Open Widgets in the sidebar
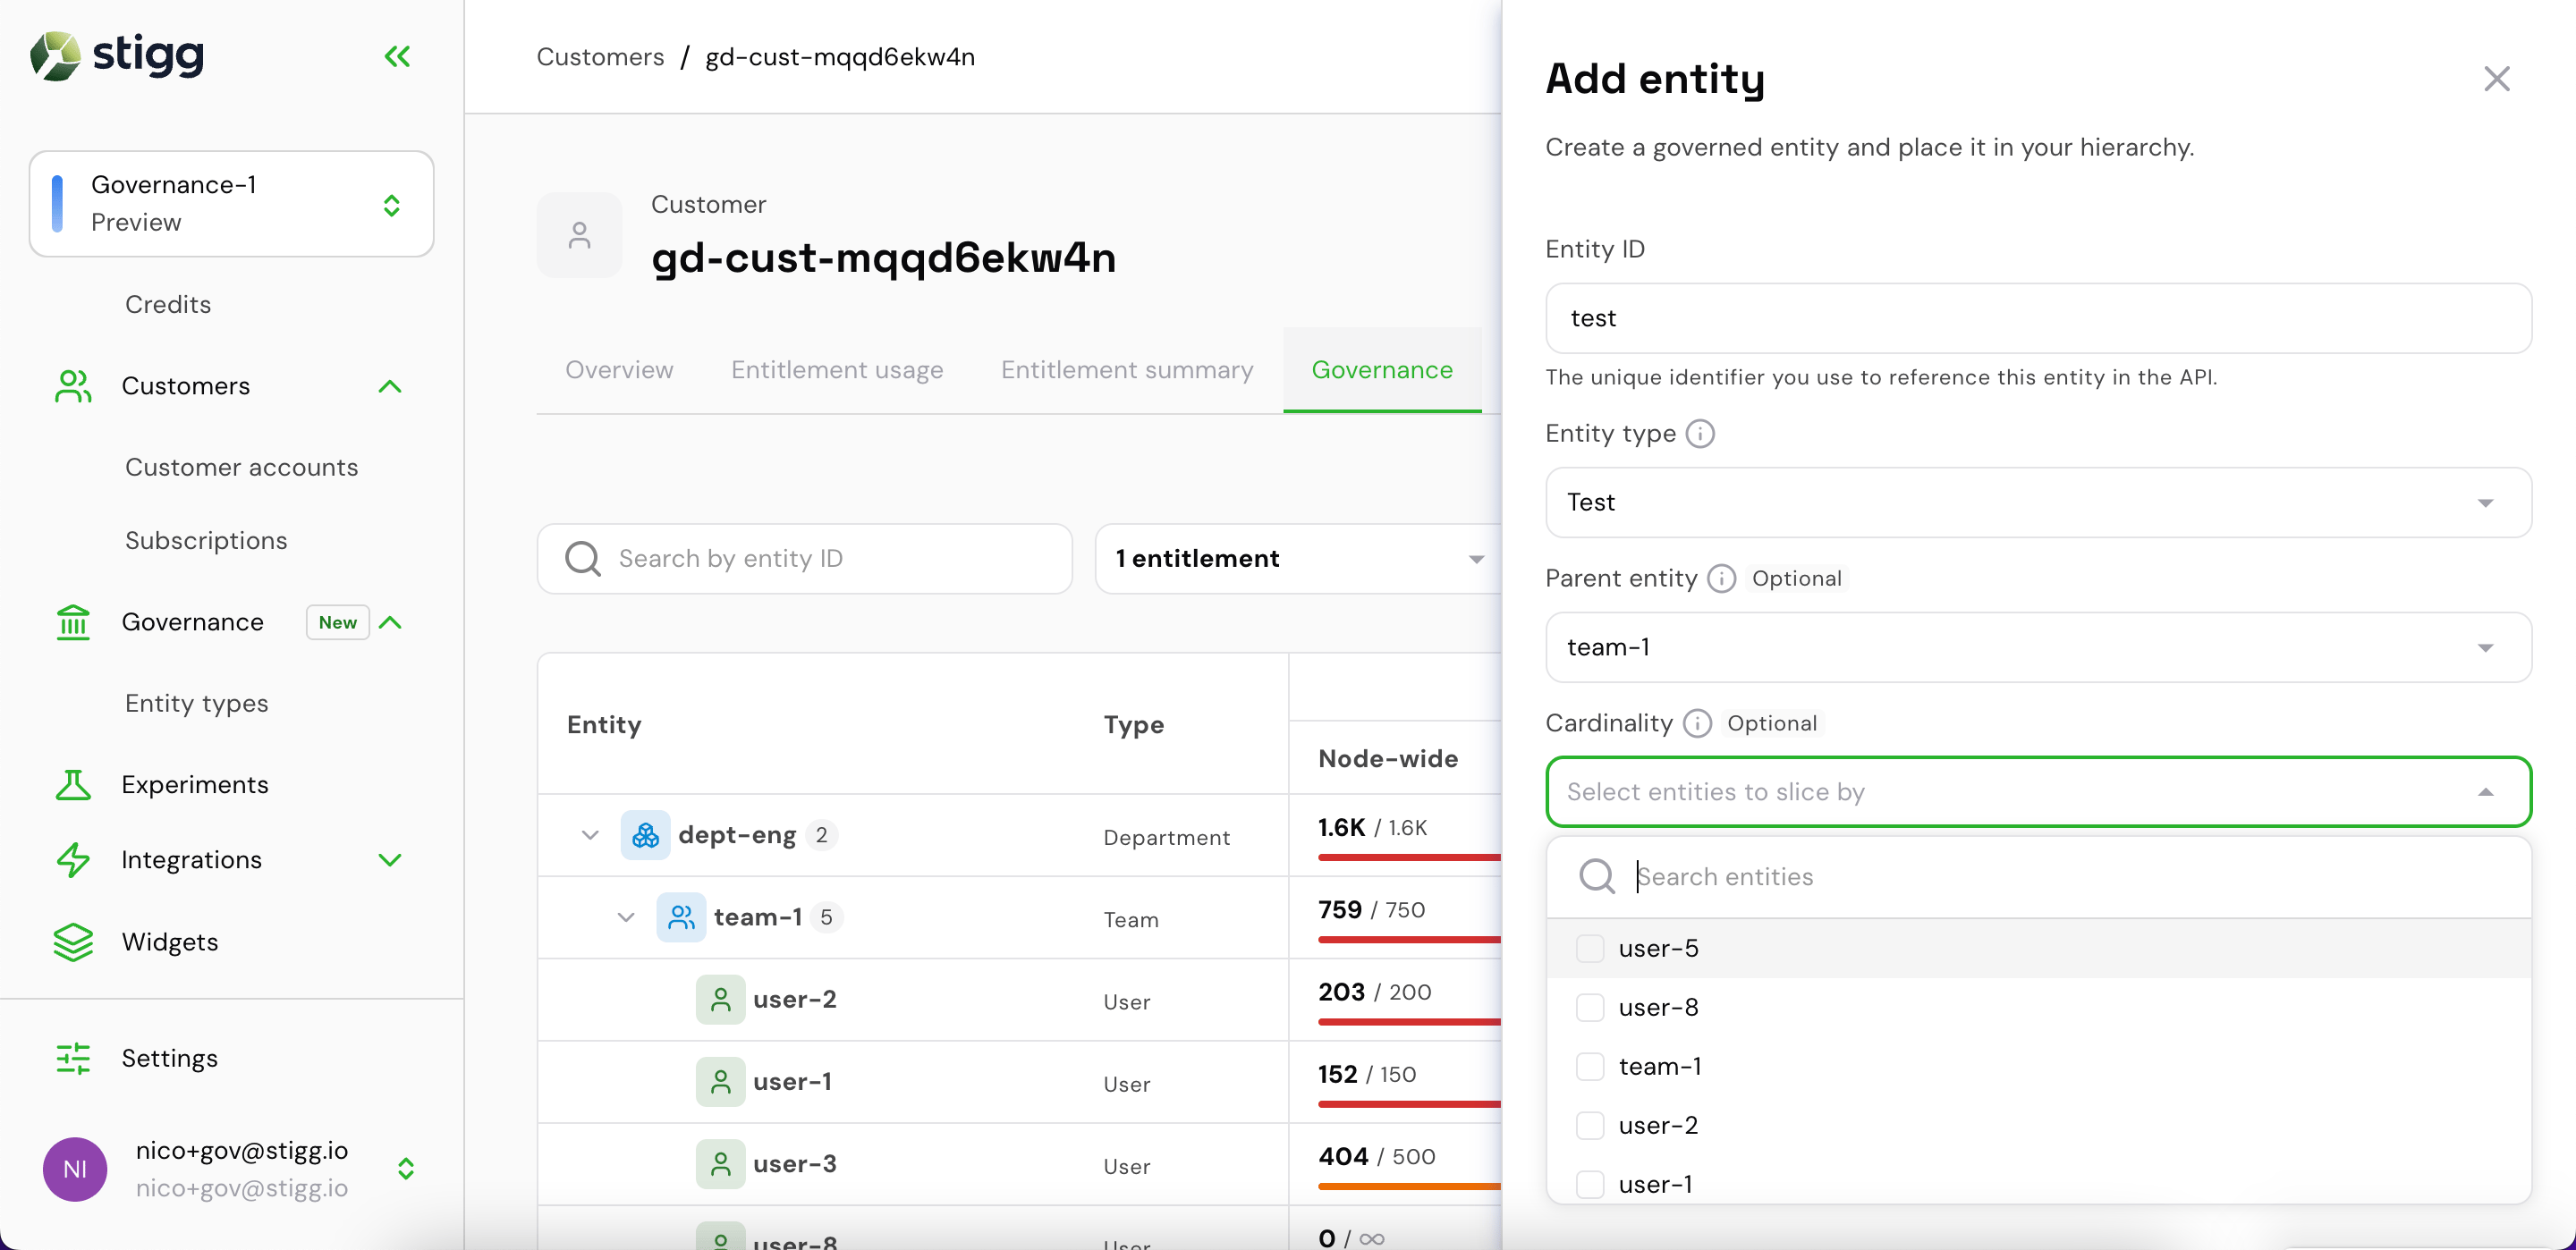The height and width of the screenshot is (1250, 2576). point(170,942)
